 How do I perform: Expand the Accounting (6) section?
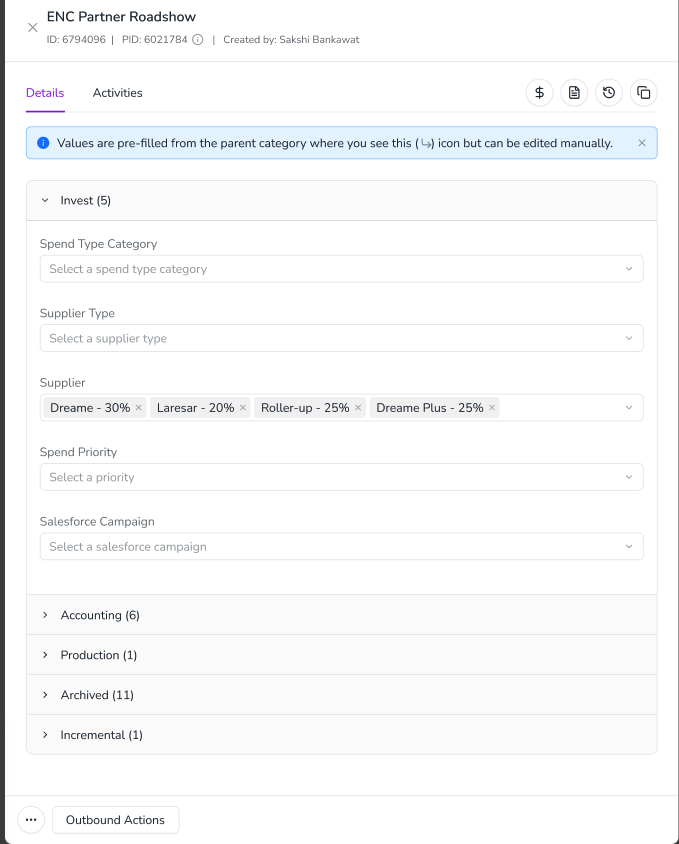[x=341, y=615]
